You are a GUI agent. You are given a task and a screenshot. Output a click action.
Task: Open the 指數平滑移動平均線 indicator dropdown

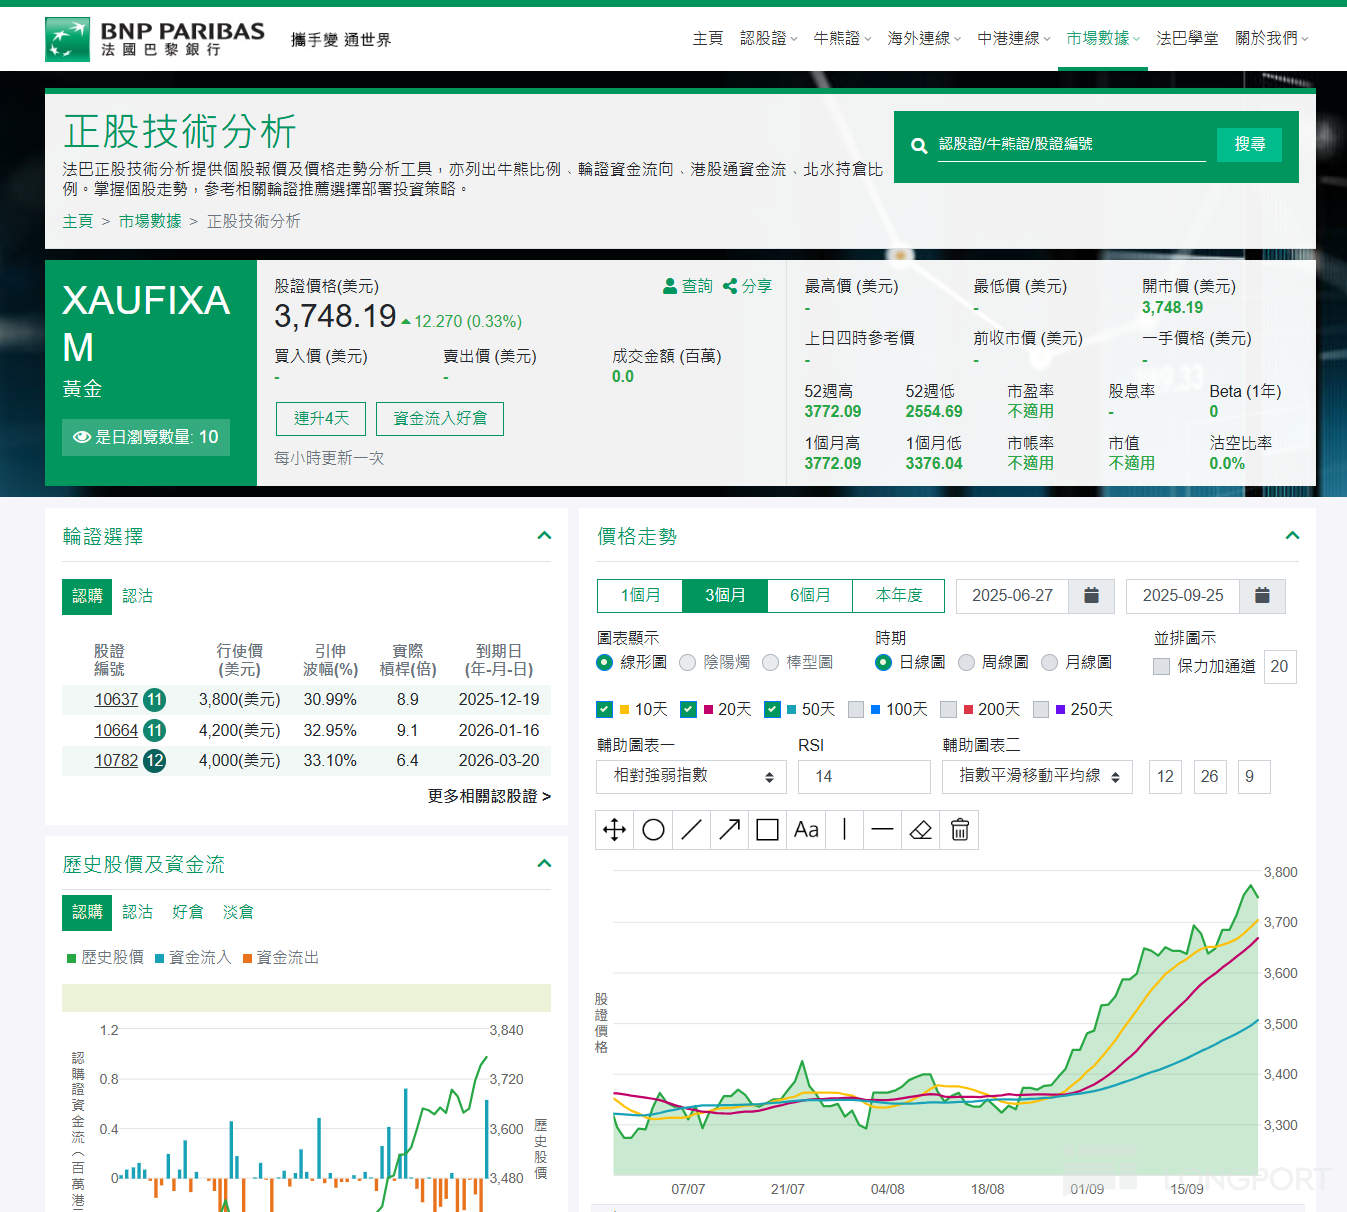click(1037, 777)
